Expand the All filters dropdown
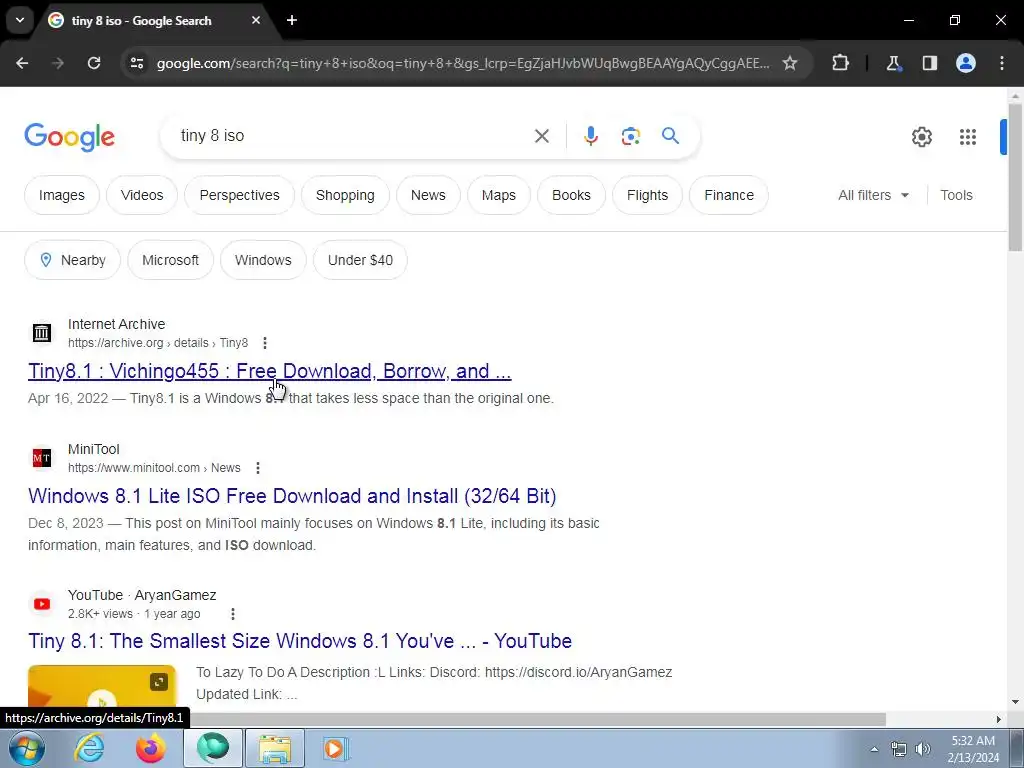Image resolution: width=1024 pixels, height=768 pixels. click(x=873, y=195)
